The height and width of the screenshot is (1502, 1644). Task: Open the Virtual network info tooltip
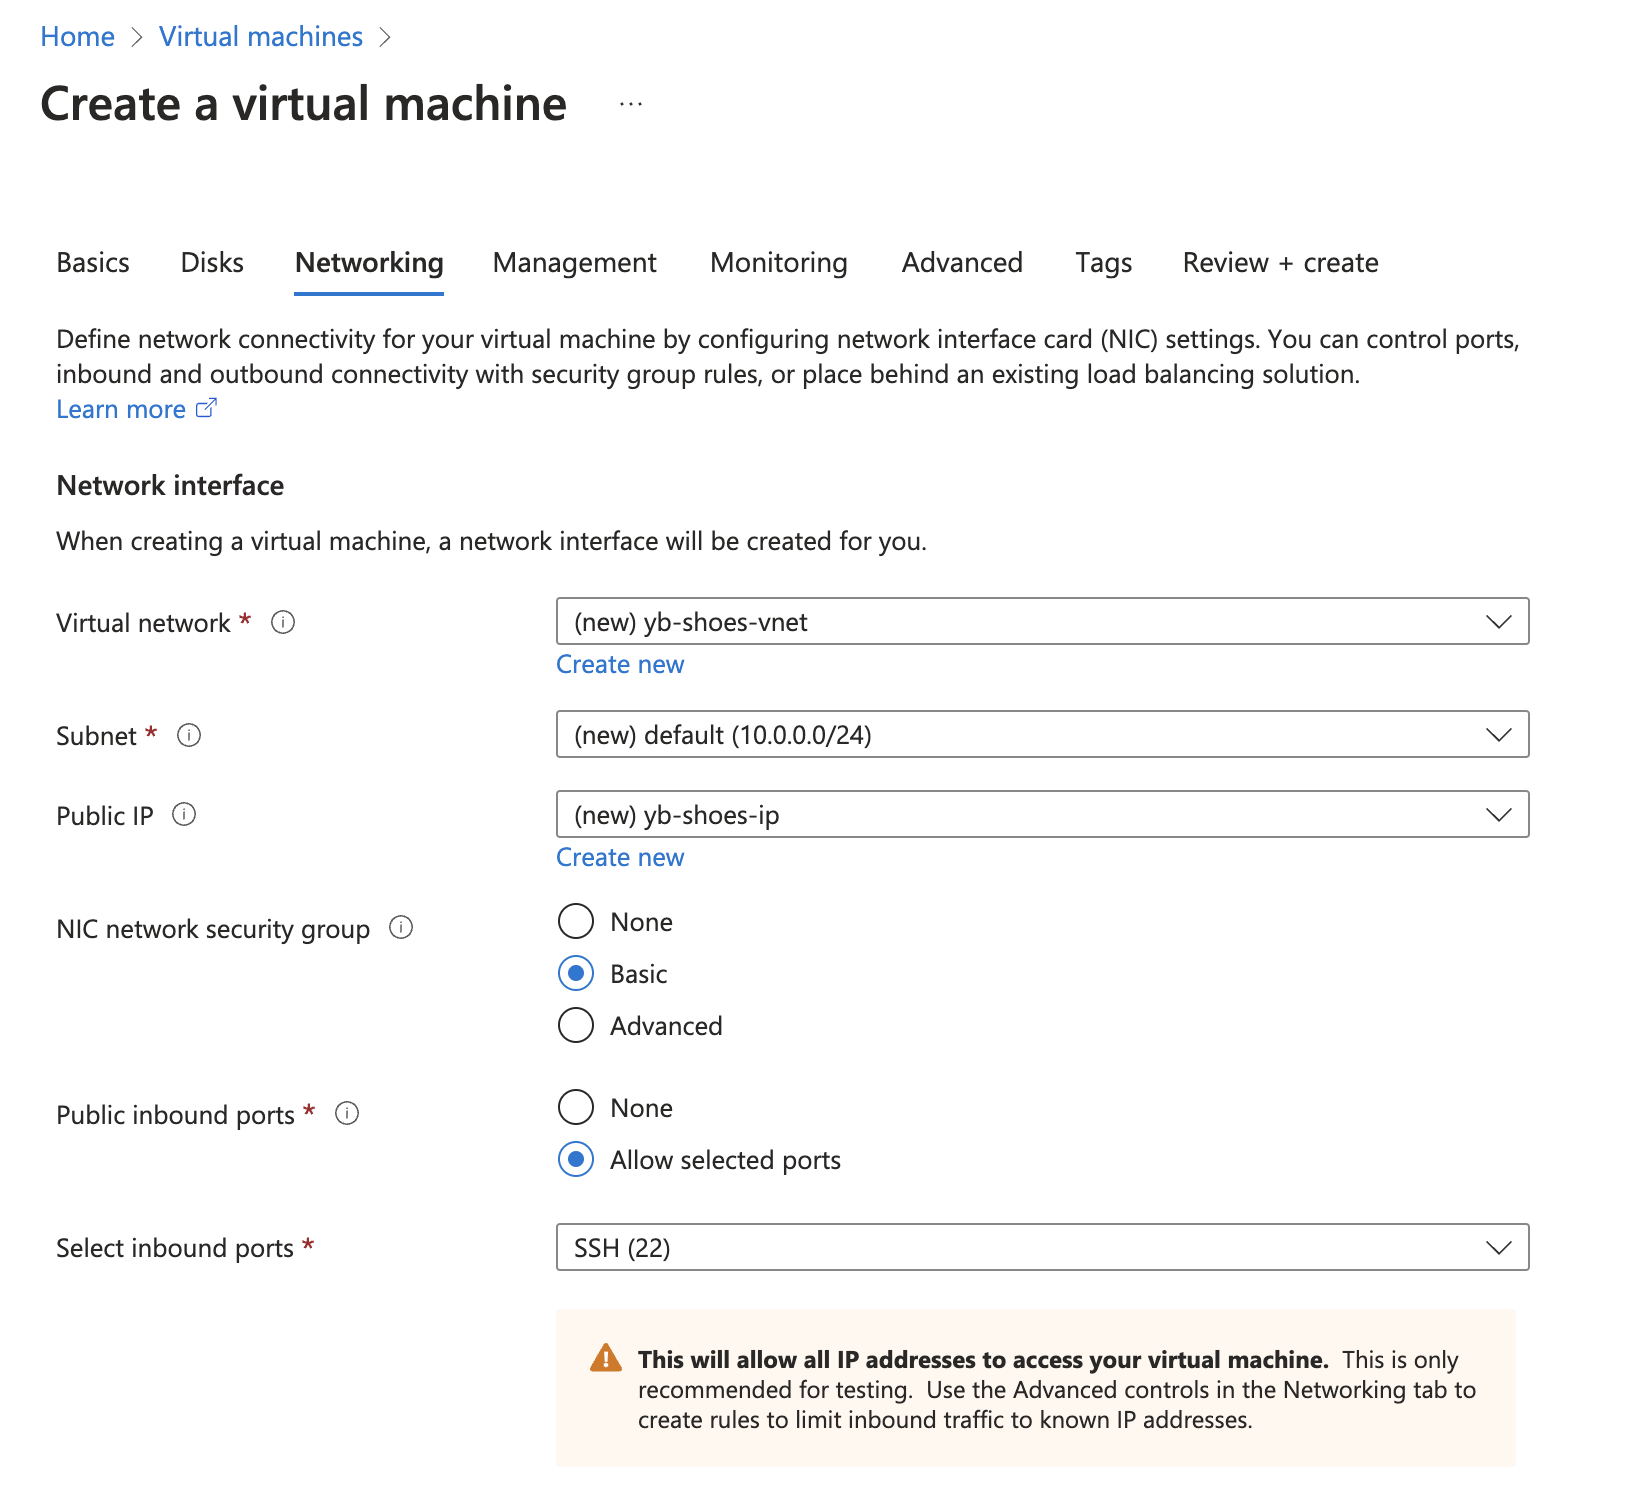coord(283,622)
